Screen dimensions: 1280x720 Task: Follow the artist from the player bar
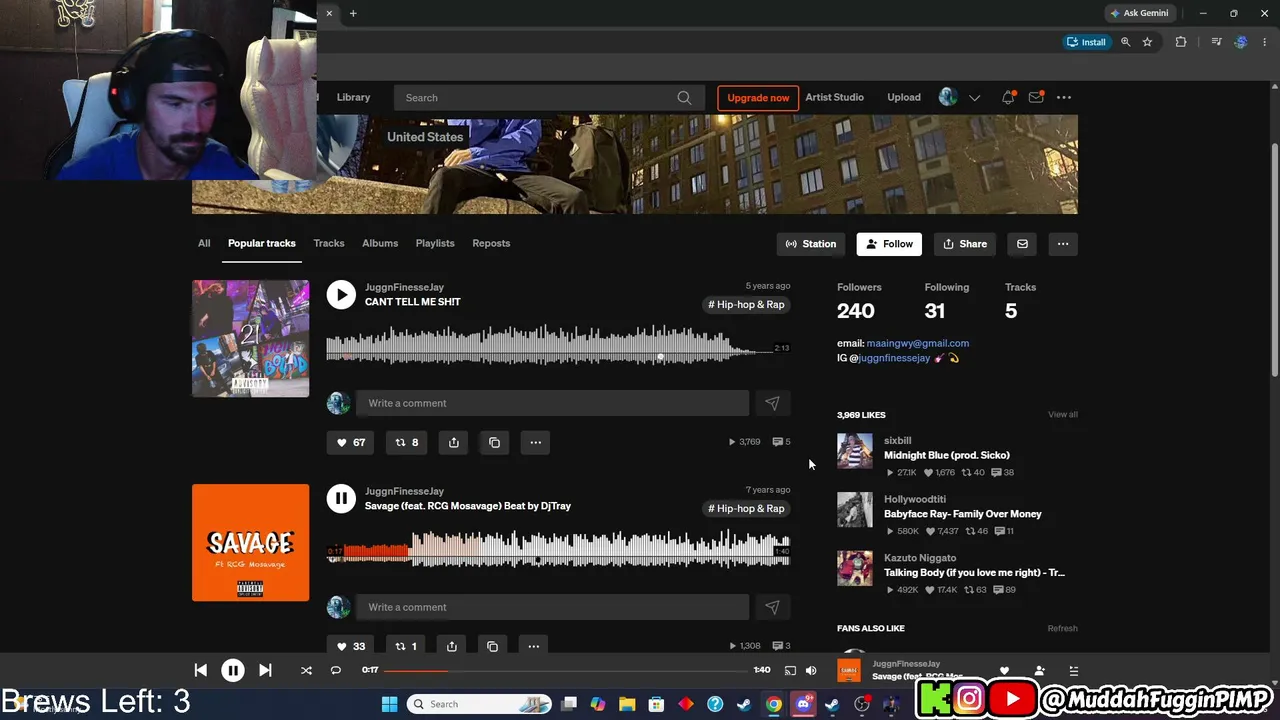pyautogui.click(x=1040, y=670)
